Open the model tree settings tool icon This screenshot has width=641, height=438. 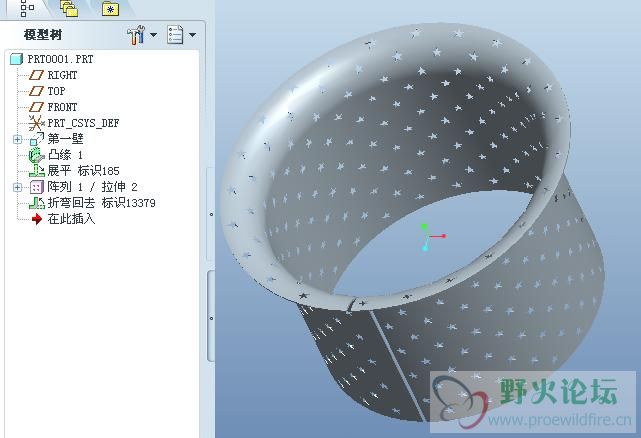point(136,35)
